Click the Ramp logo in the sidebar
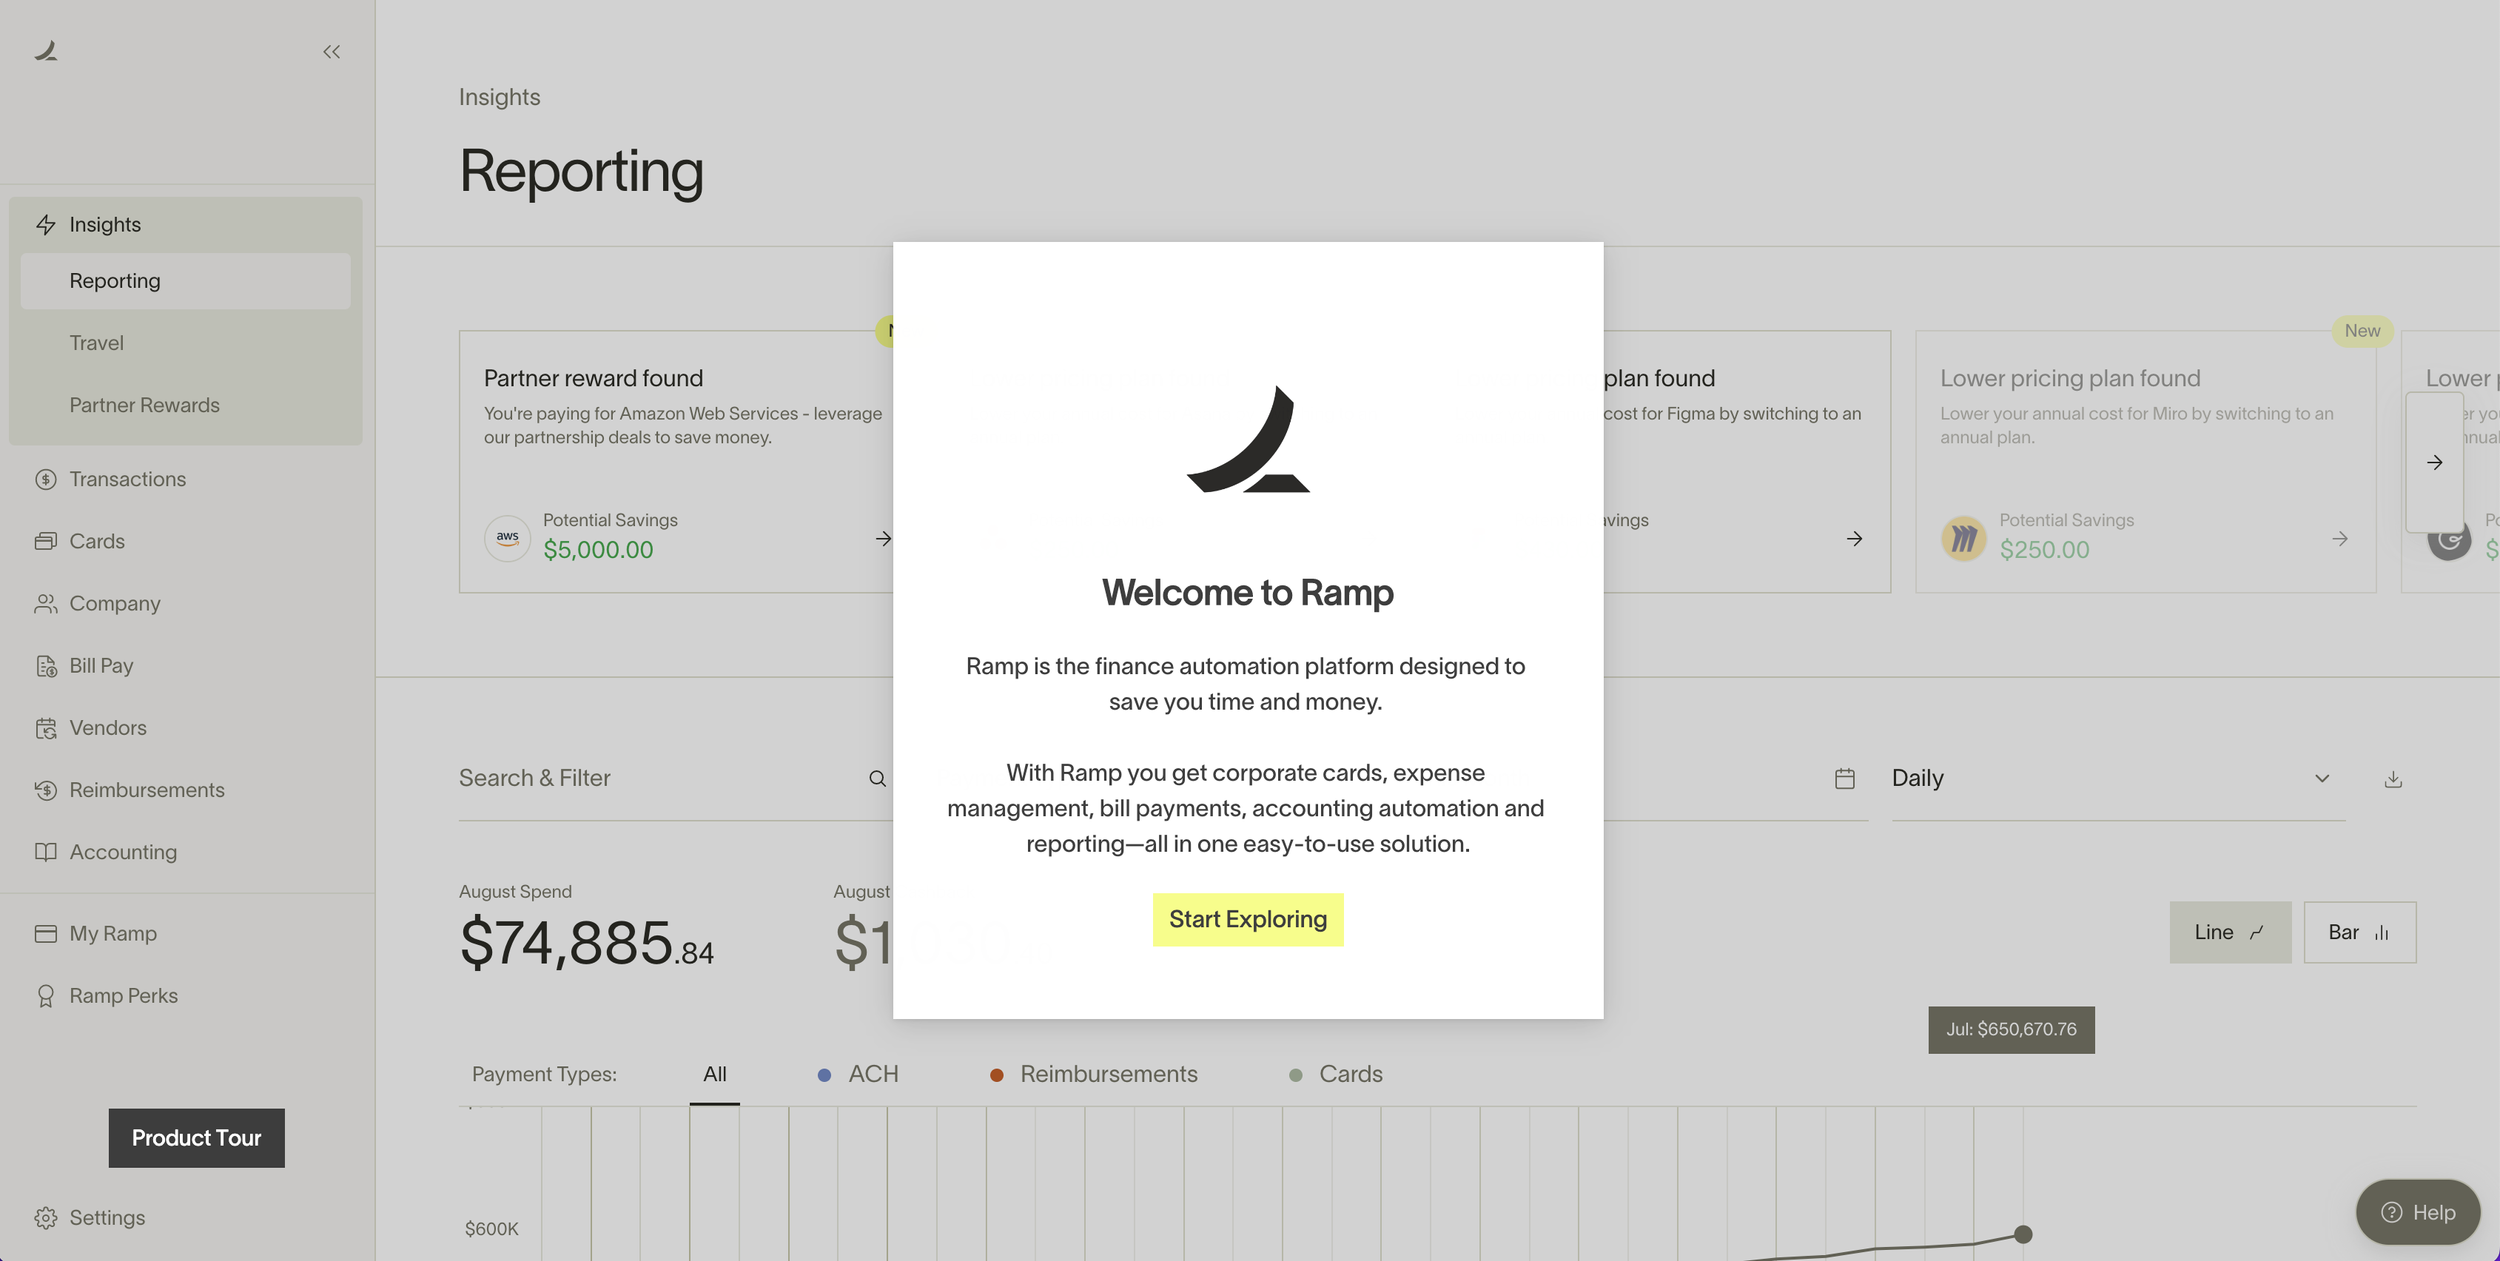Viewport: 2500px width, 1261px height. pos(46,51)
